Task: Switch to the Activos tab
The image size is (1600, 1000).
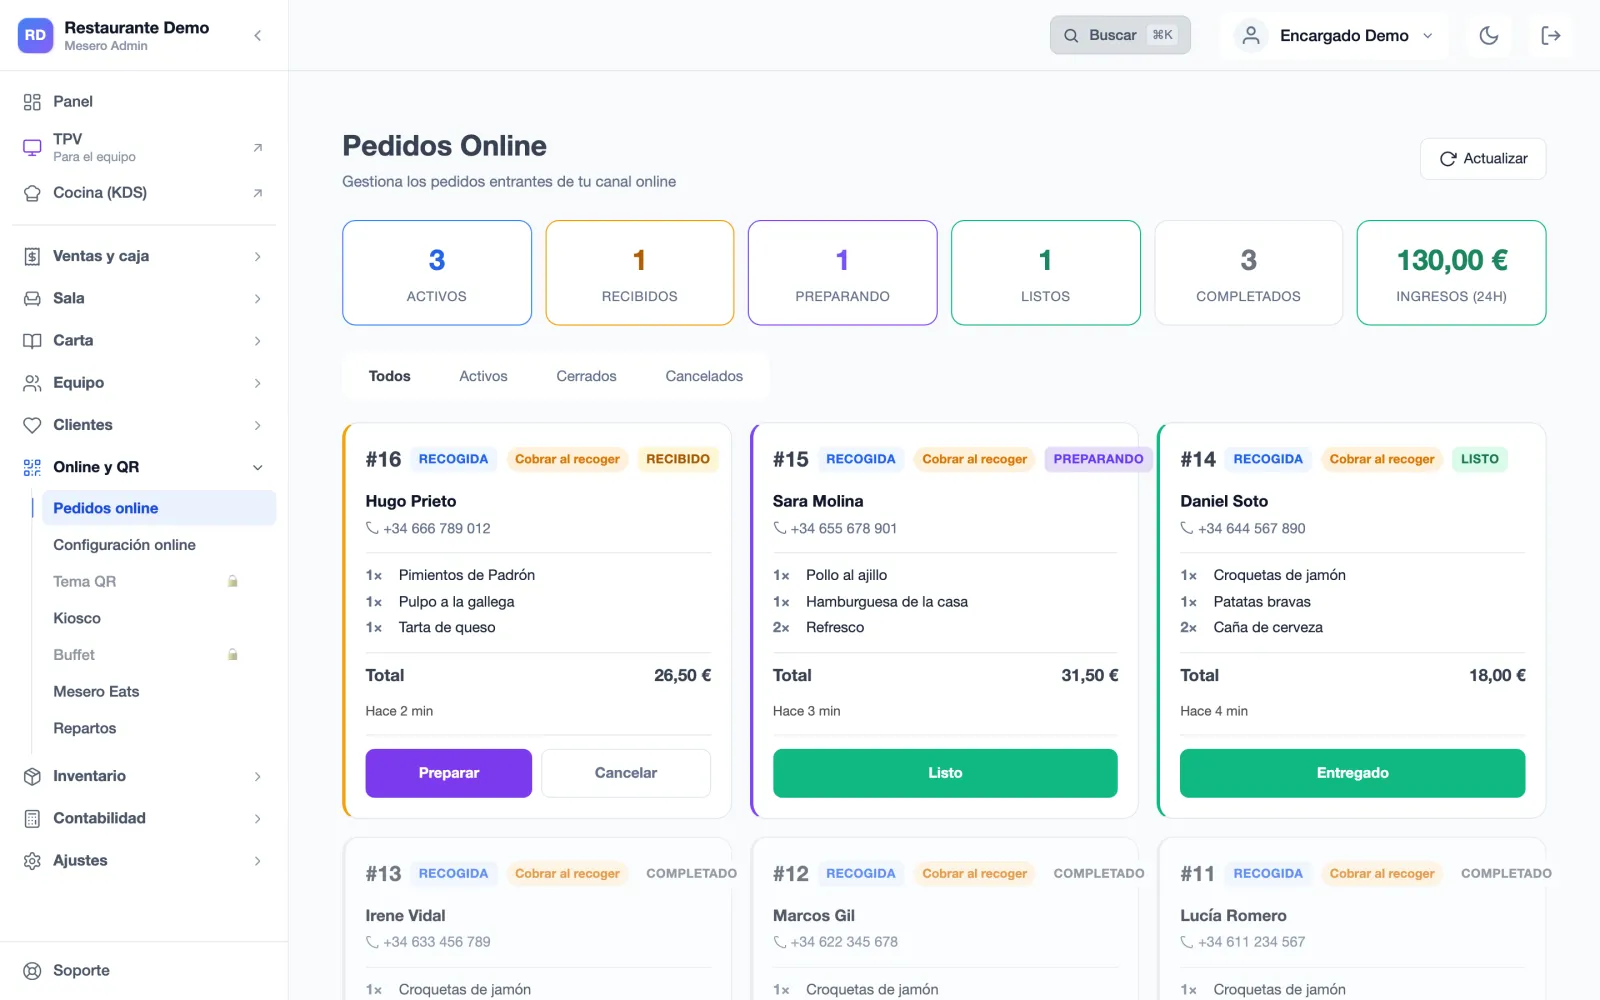Action: point(483,376)
